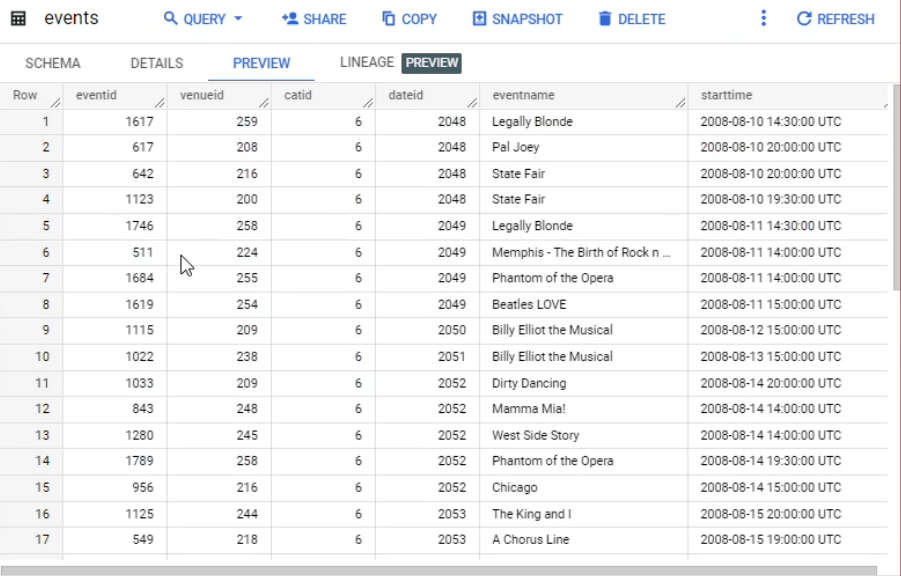This screenshot has width=901, height=576.
Task: Click the venueid column header
Action: (202, 95)
